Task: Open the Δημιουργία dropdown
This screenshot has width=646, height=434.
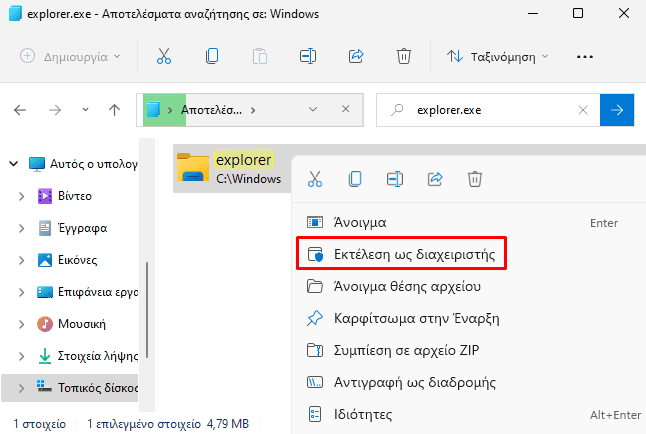Action: [x=70, y=56]
